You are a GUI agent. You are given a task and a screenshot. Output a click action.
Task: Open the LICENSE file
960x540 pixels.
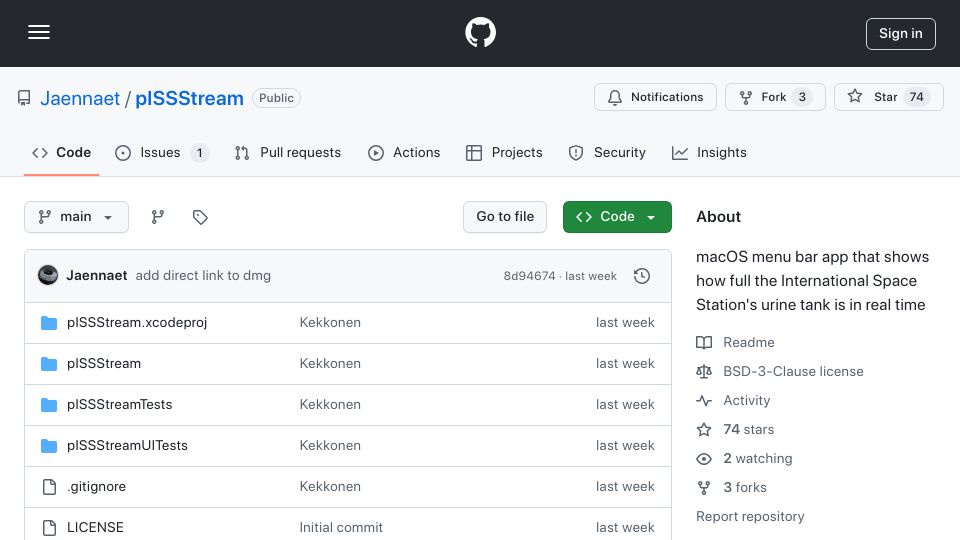pos(96,528)
